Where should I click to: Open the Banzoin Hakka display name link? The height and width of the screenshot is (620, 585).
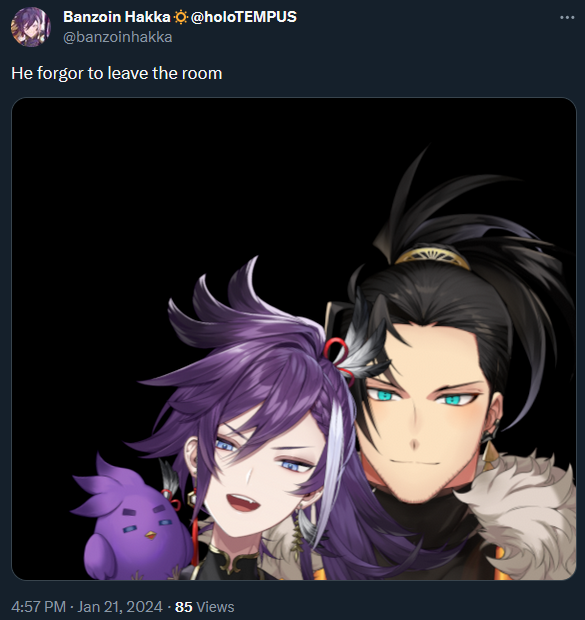[117, 17]
